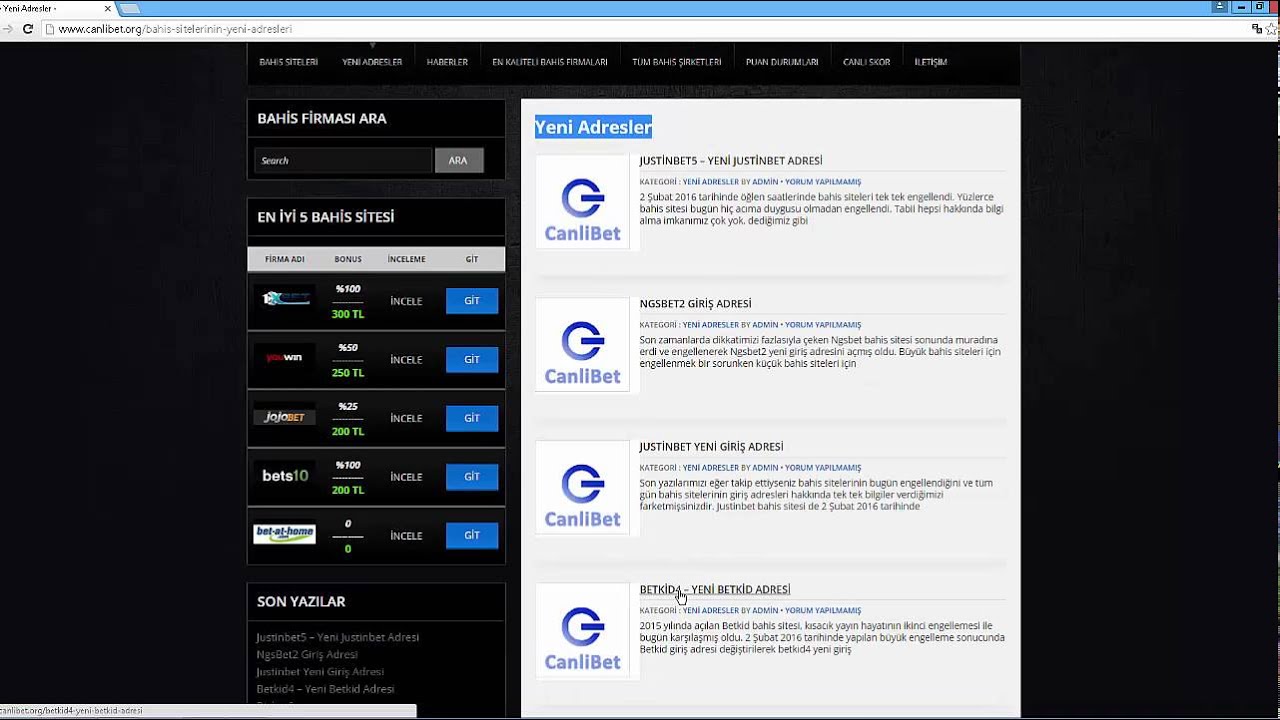Open CanliBet thumbnail of Justinbet Yeni Giris post
The width and height of the screenshot is (1280, 720).
582,488
